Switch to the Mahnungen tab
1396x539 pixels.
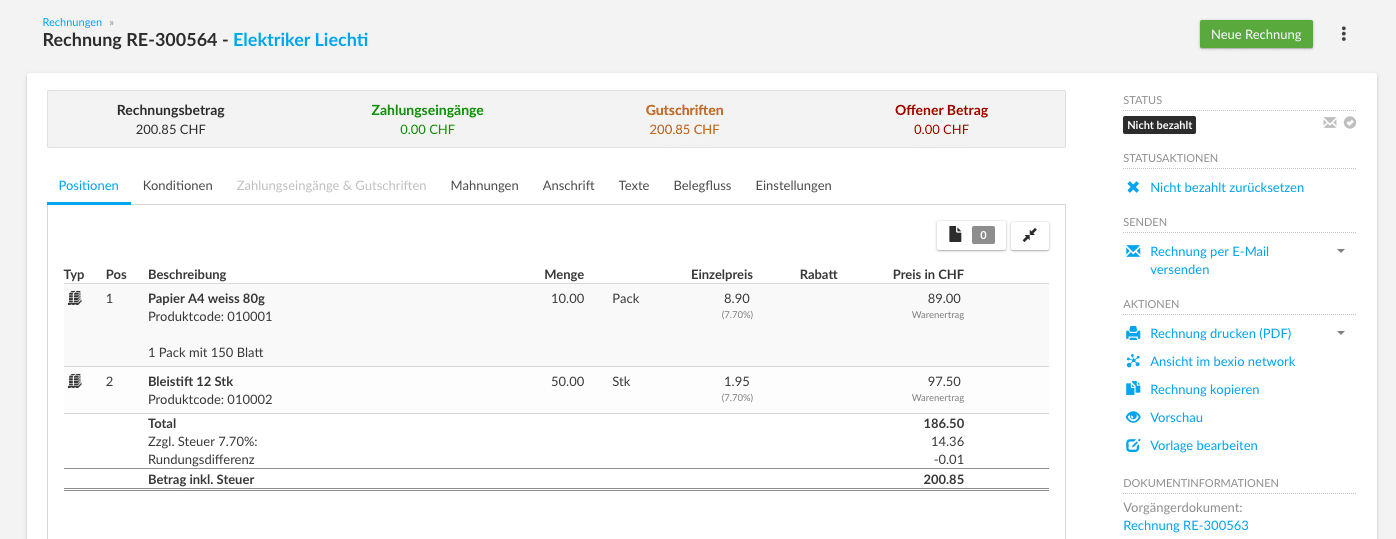click(484, 185)
